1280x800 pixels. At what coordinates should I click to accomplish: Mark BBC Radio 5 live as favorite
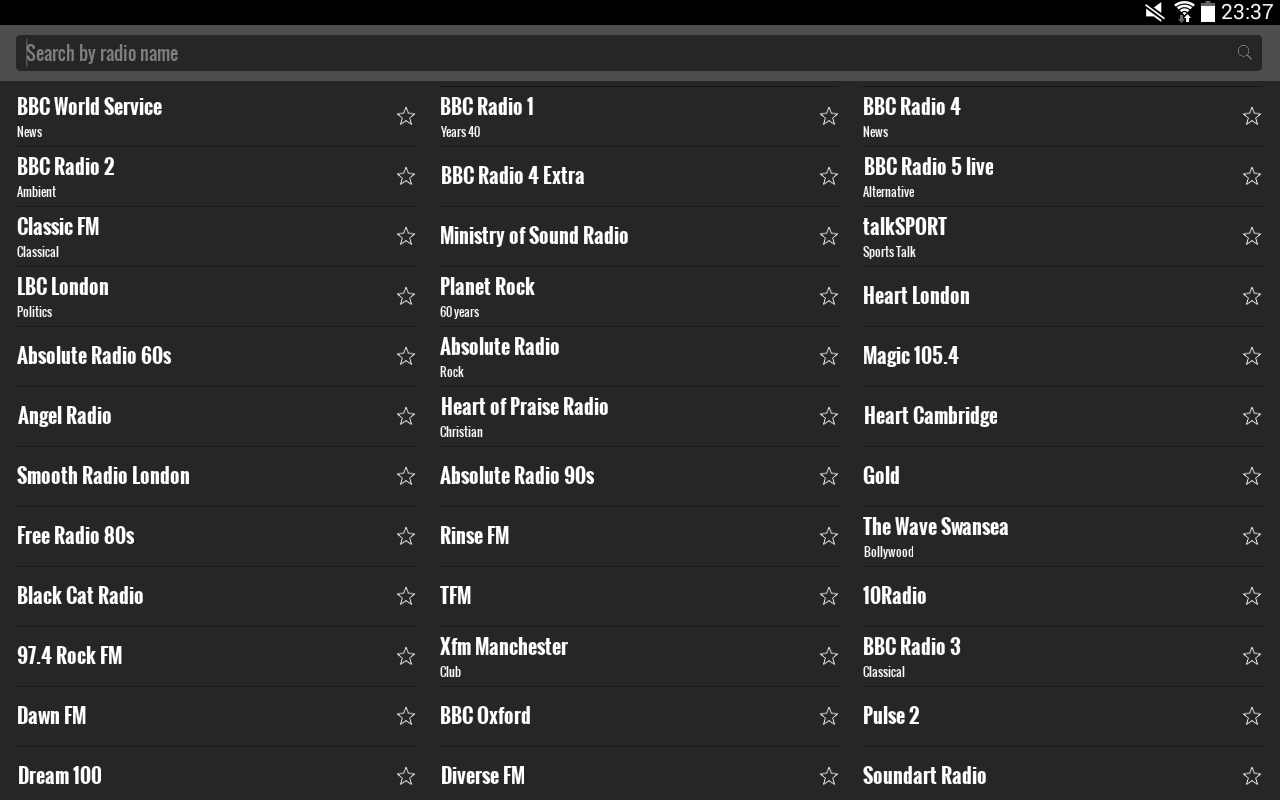pyautogui.click(x=1252, y=176)
